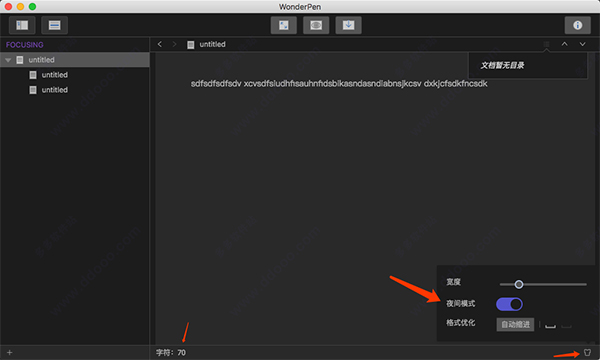Add a new document with the plus icon

10,353
